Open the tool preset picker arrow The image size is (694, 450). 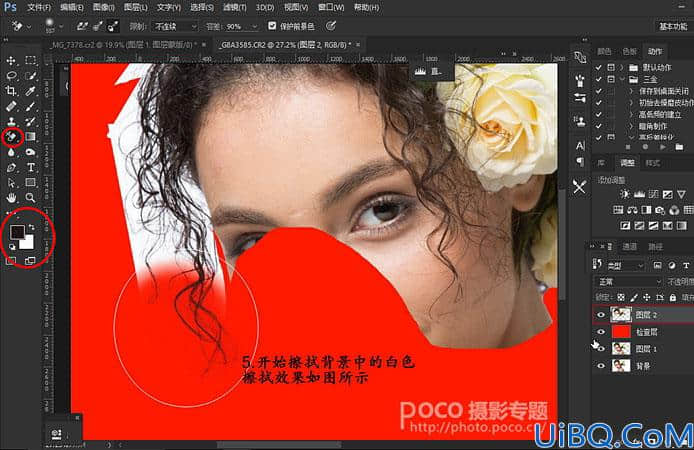point(29,27)
